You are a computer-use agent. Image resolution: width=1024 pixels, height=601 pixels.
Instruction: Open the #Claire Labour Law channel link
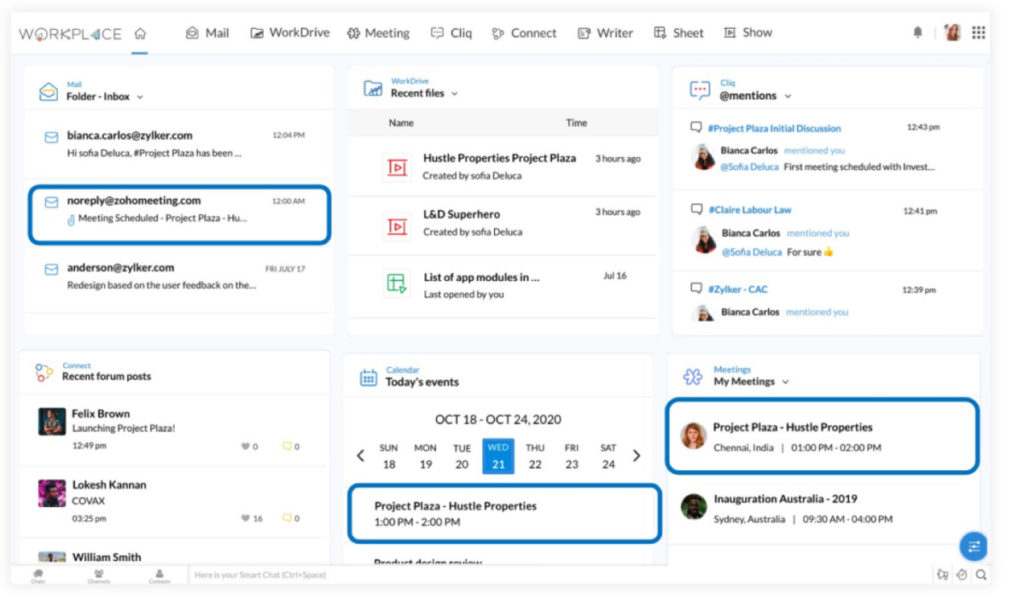(x=749, y=210)
